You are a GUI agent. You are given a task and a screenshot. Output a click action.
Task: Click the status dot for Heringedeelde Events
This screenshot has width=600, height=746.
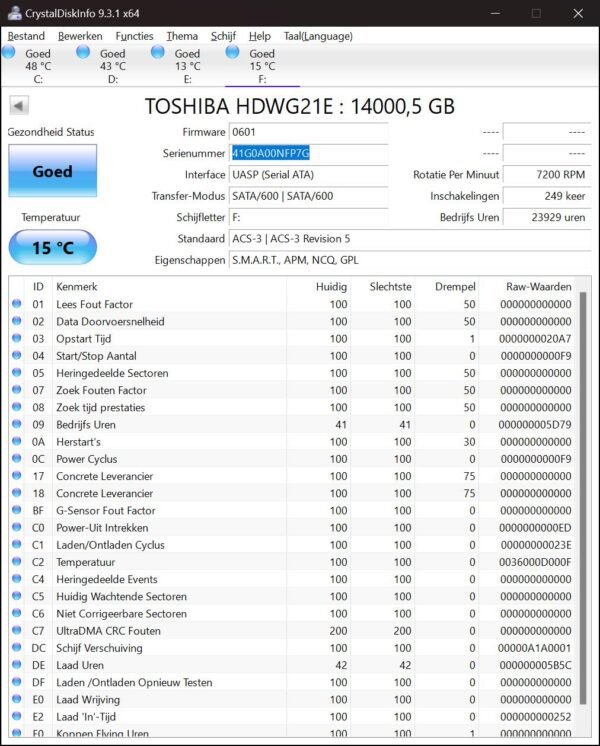pyautogui.click(x=17, y=579)
